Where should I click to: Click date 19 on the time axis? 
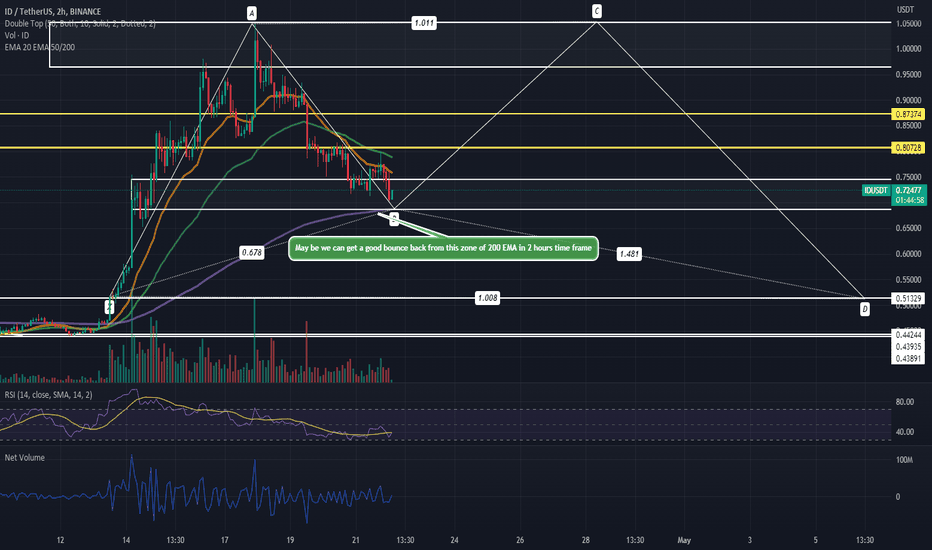coord(290,540)
